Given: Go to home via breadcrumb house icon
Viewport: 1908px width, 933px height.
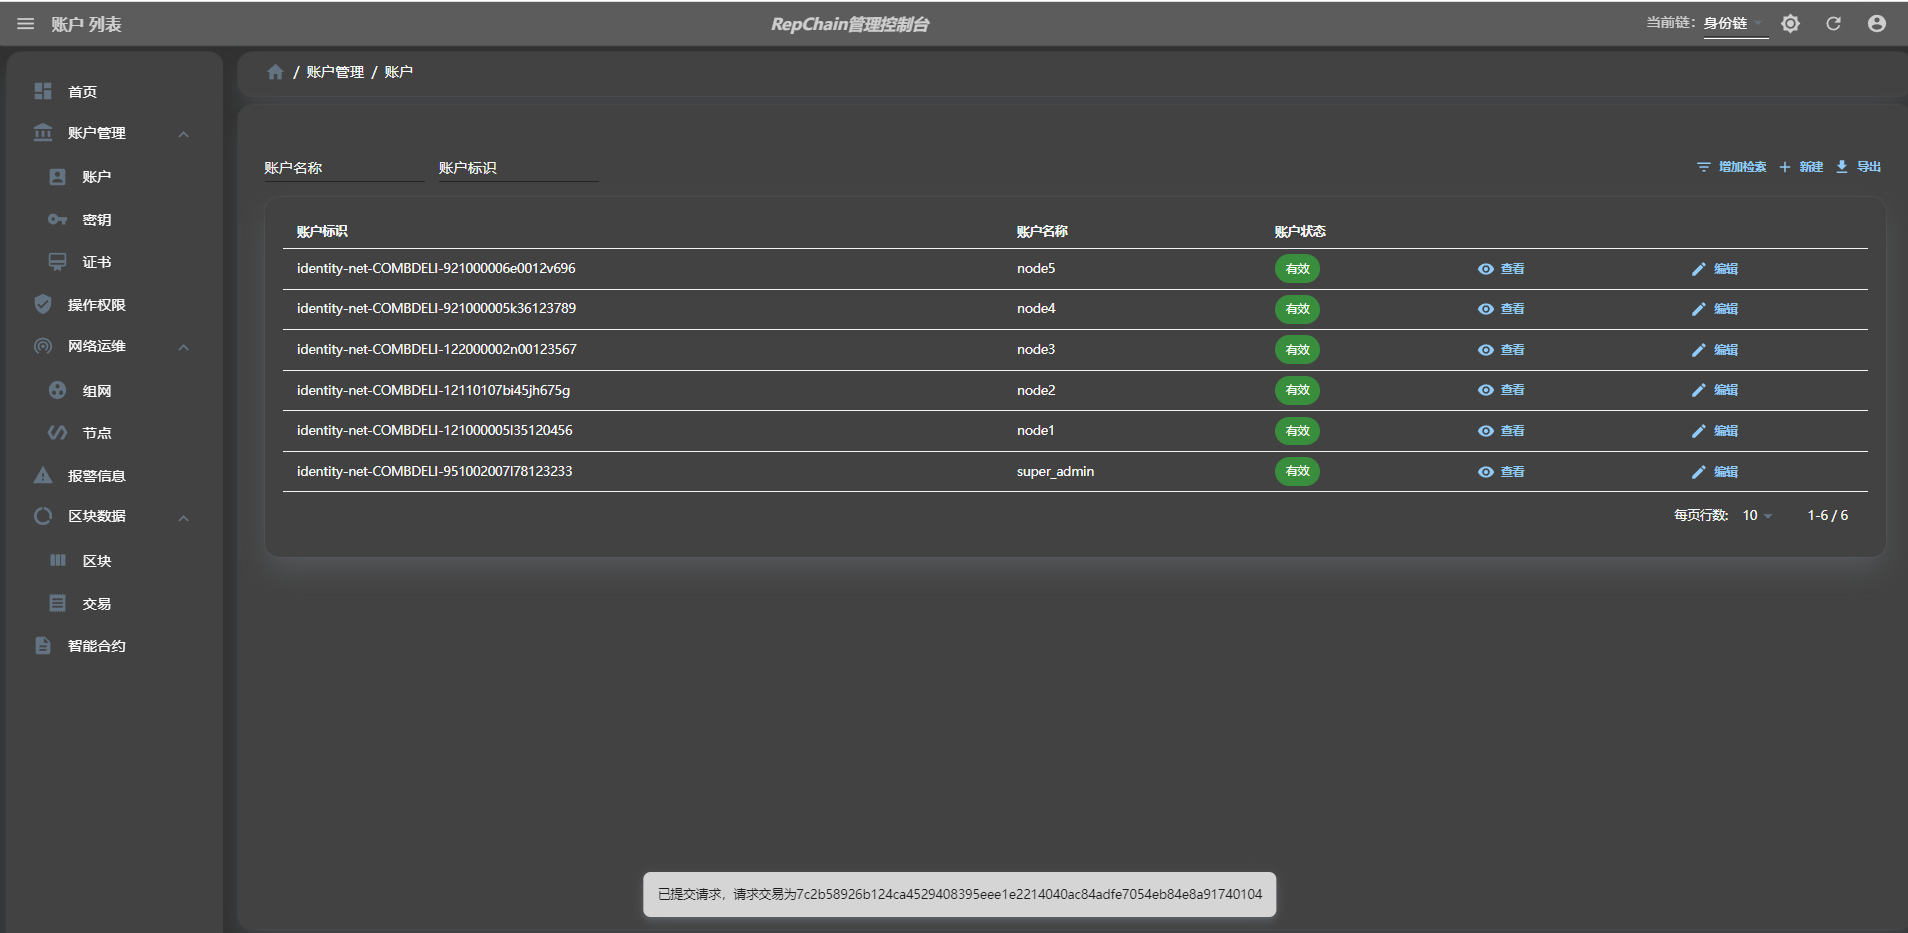Looking at the screenshot, I should click(x=275, y=72).
